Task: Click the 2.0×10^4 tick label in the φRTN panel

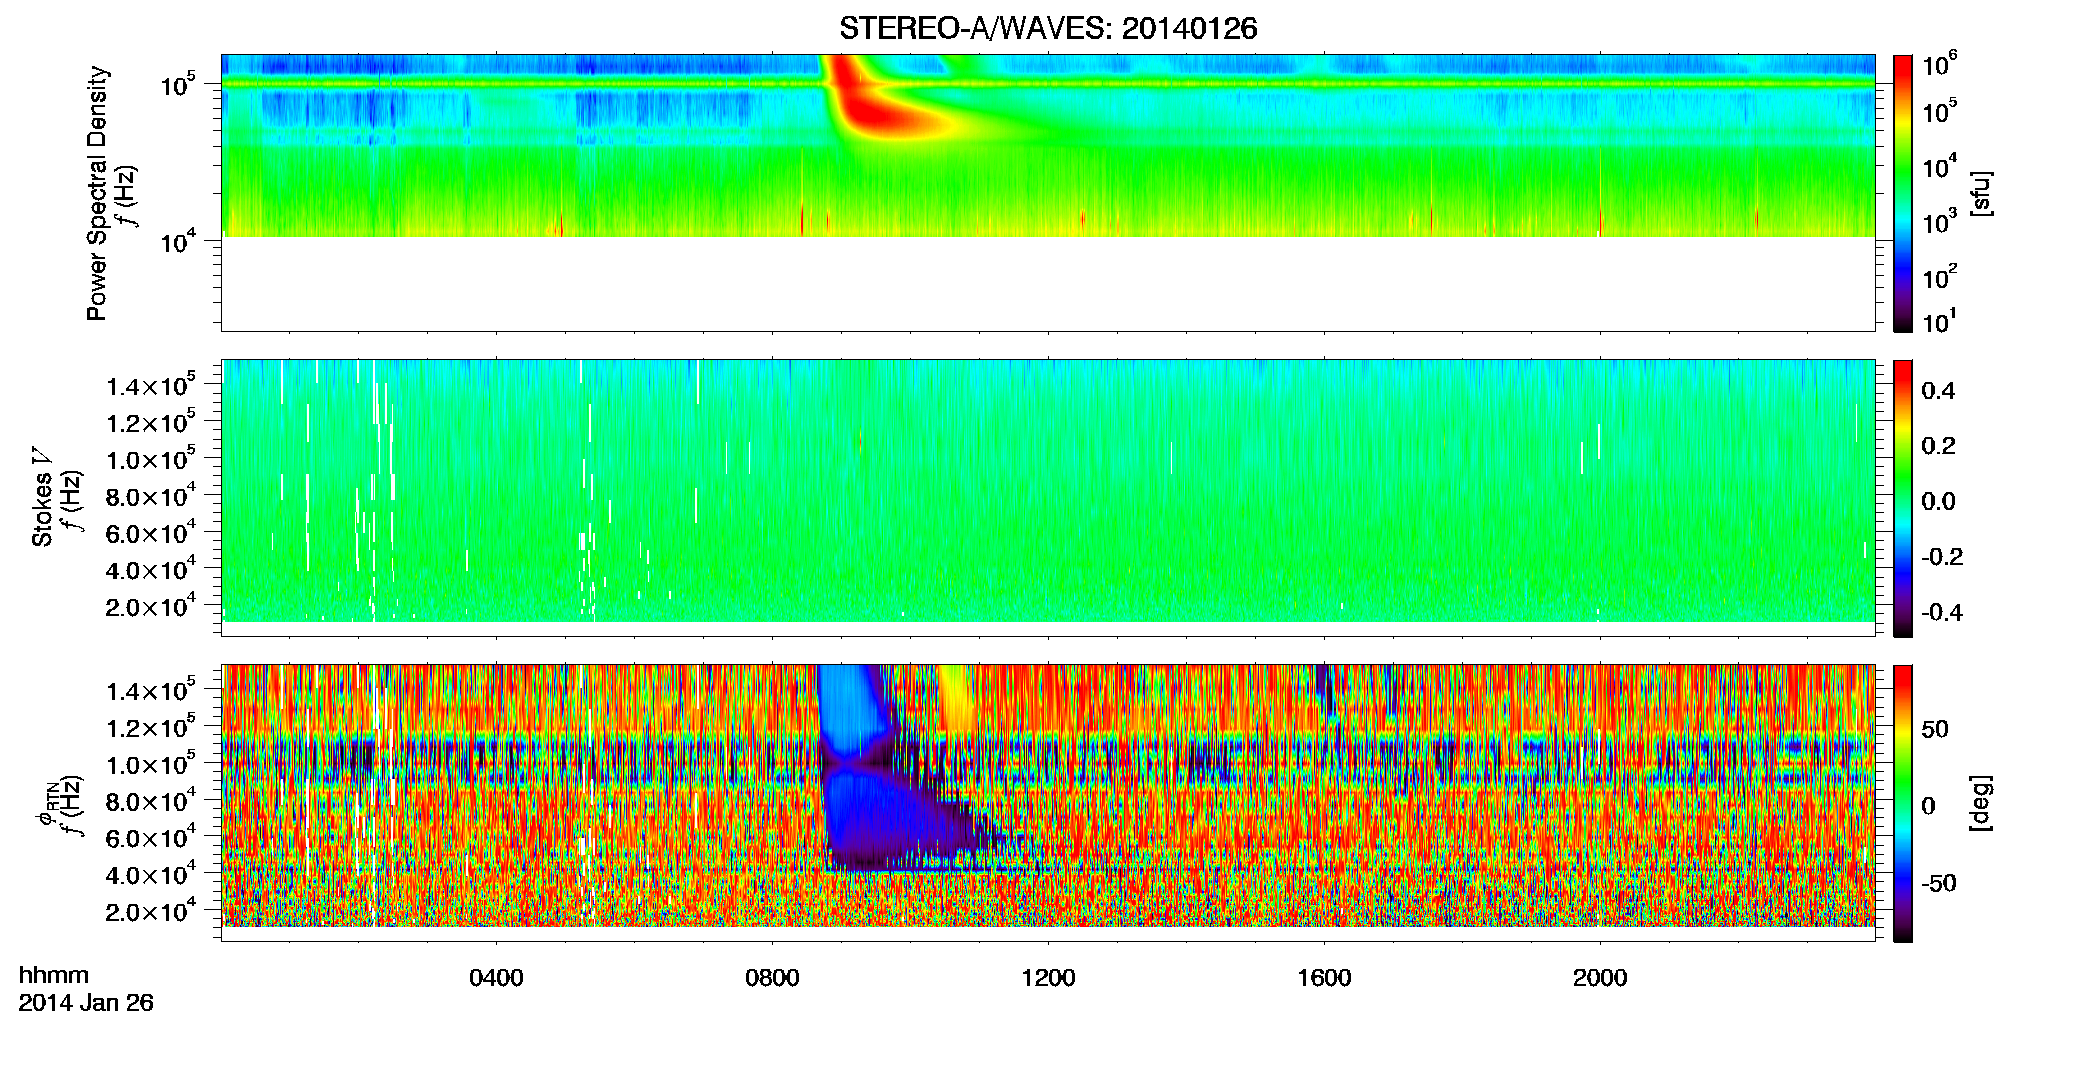Action: tap(150, 911)
